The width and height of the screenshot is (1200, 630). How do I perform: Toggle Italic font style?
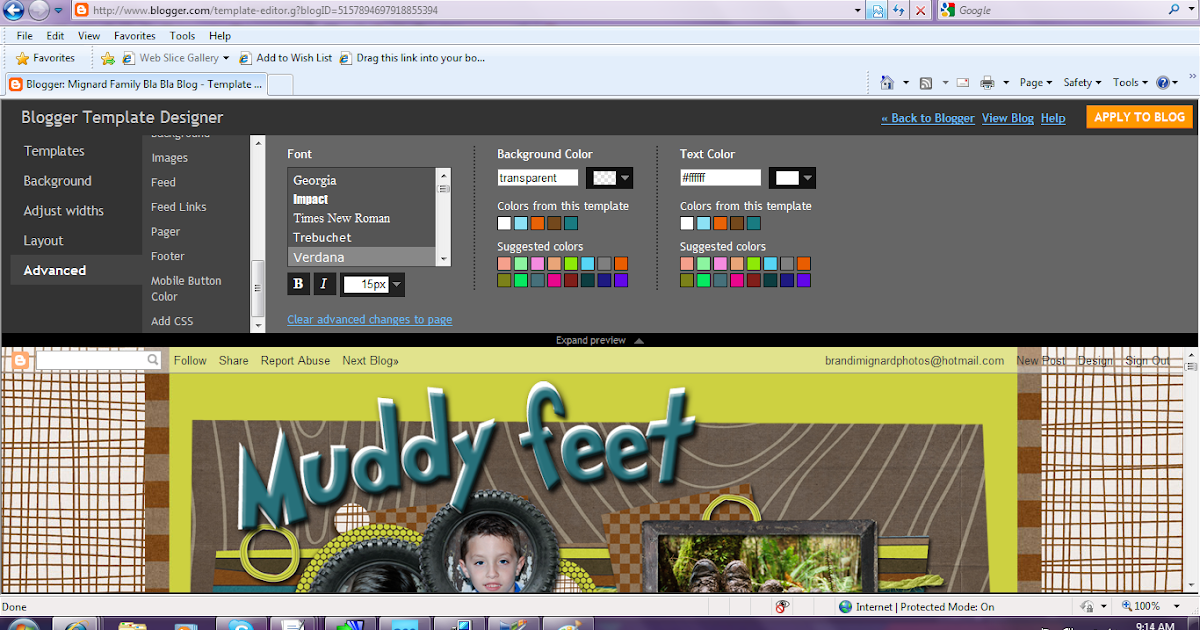coord(324,284)
